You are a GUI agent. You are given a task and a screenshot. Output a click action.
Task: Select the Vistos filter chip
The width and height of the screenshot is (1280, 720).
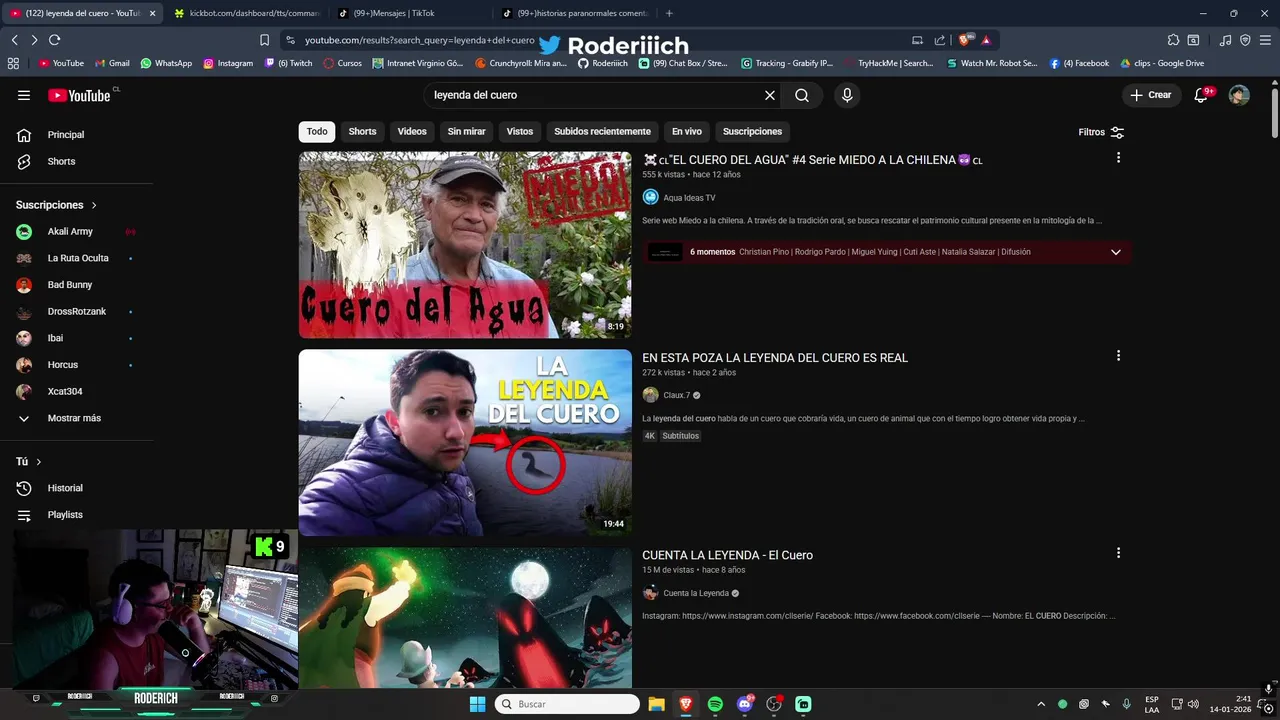520,131
